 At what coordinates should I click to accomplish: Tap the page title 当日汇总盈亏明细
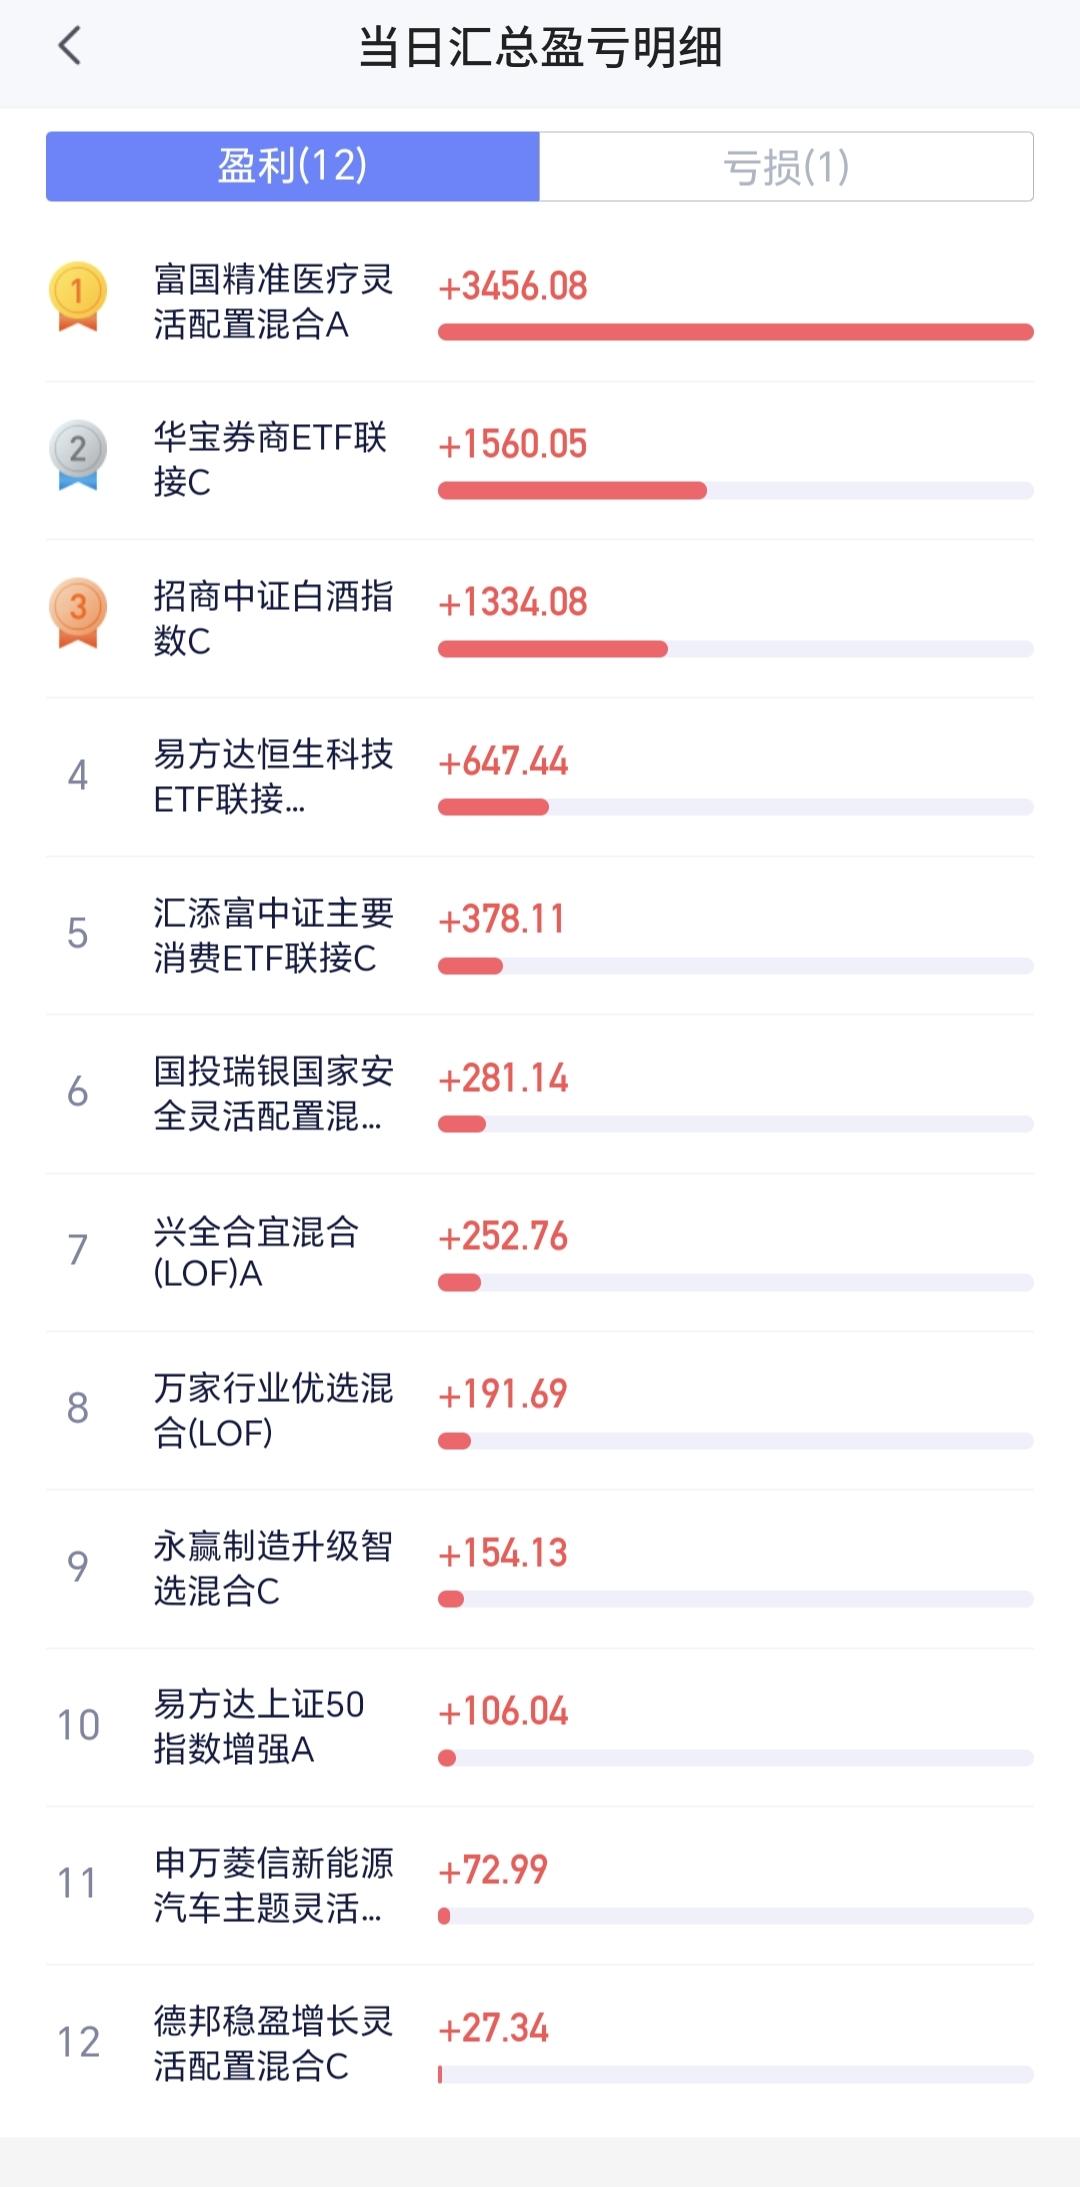point(540,47)
